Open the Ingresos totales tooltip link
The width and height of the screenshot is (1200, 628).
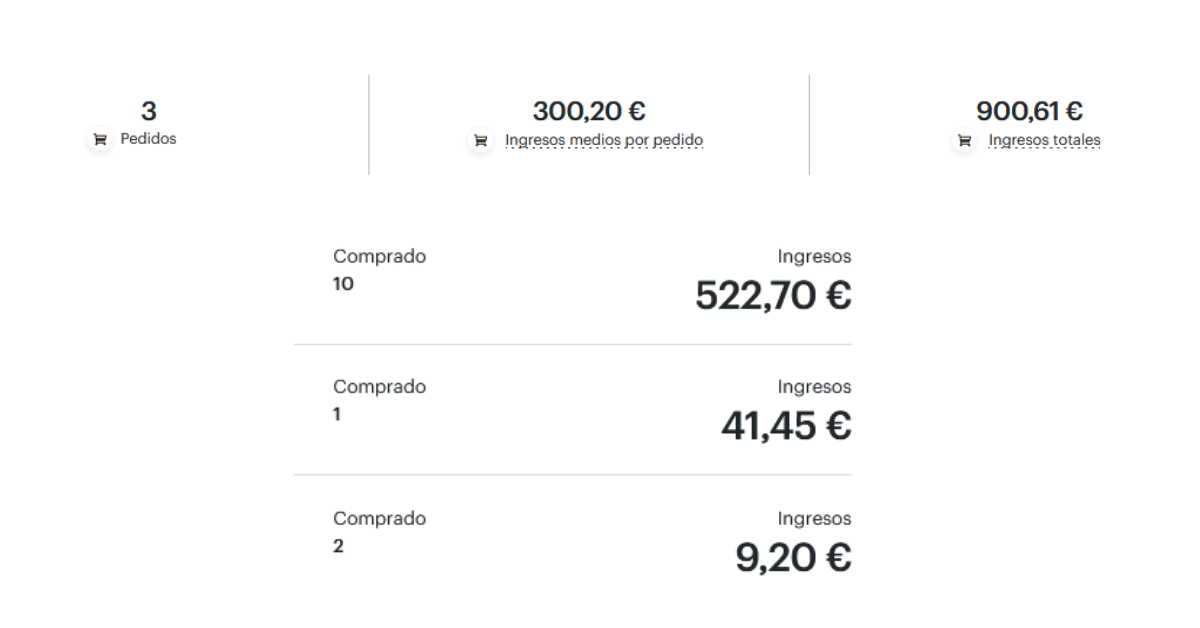(x=1043, y=140)
